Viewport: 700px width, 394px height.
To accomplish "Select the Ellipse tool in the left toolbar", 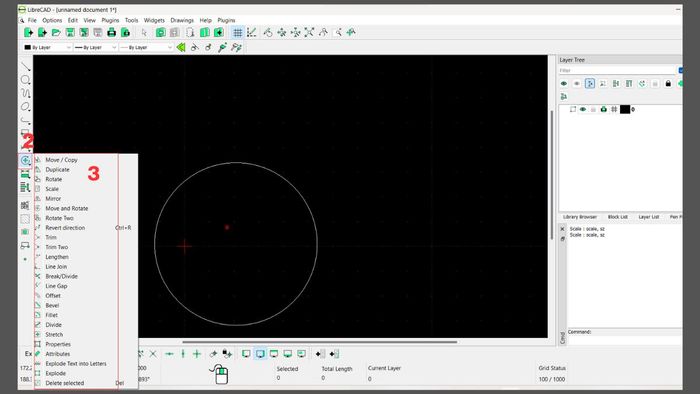I will (25, 107).
